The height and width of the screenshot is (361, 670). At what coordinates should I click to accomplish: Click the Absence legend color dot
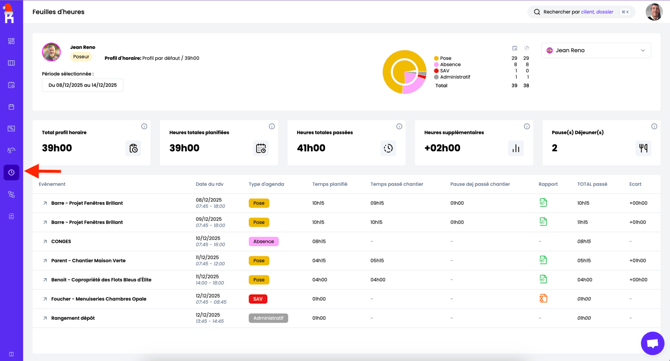(436, 65)
